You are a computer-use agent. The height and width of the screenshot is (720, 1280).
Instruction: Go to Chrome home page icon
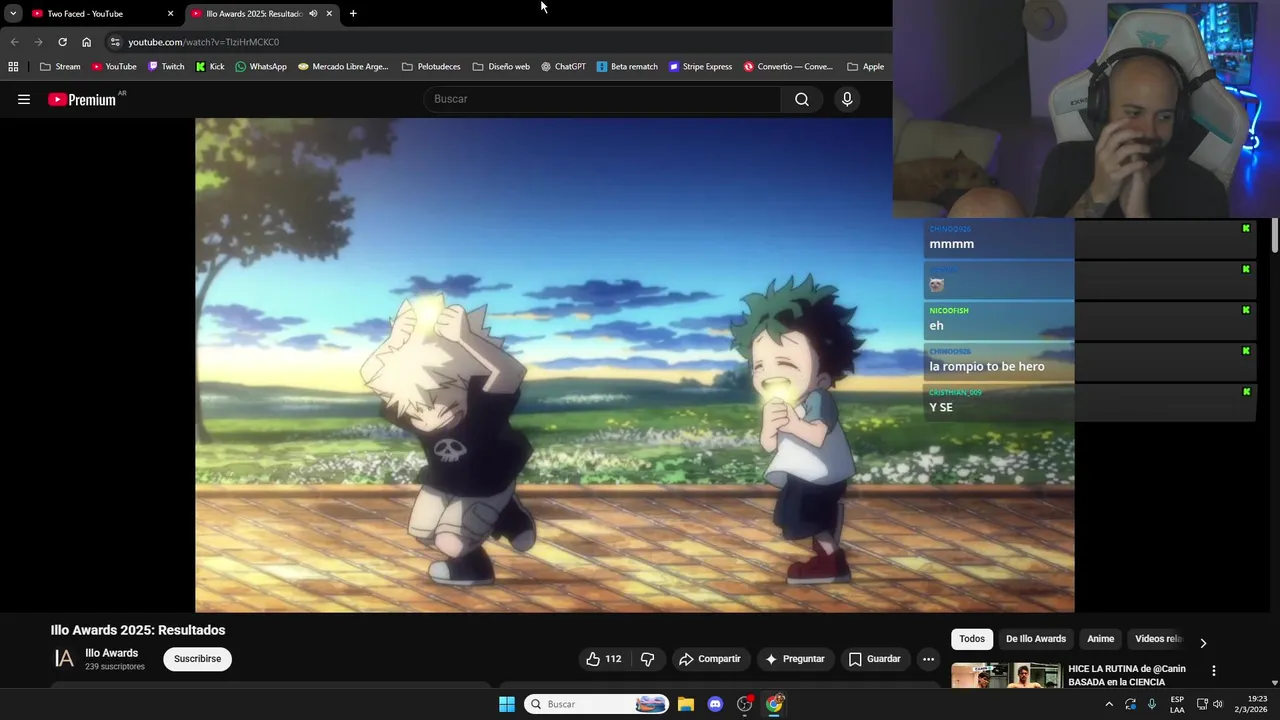pyautogui.click(x=86, y=42)
